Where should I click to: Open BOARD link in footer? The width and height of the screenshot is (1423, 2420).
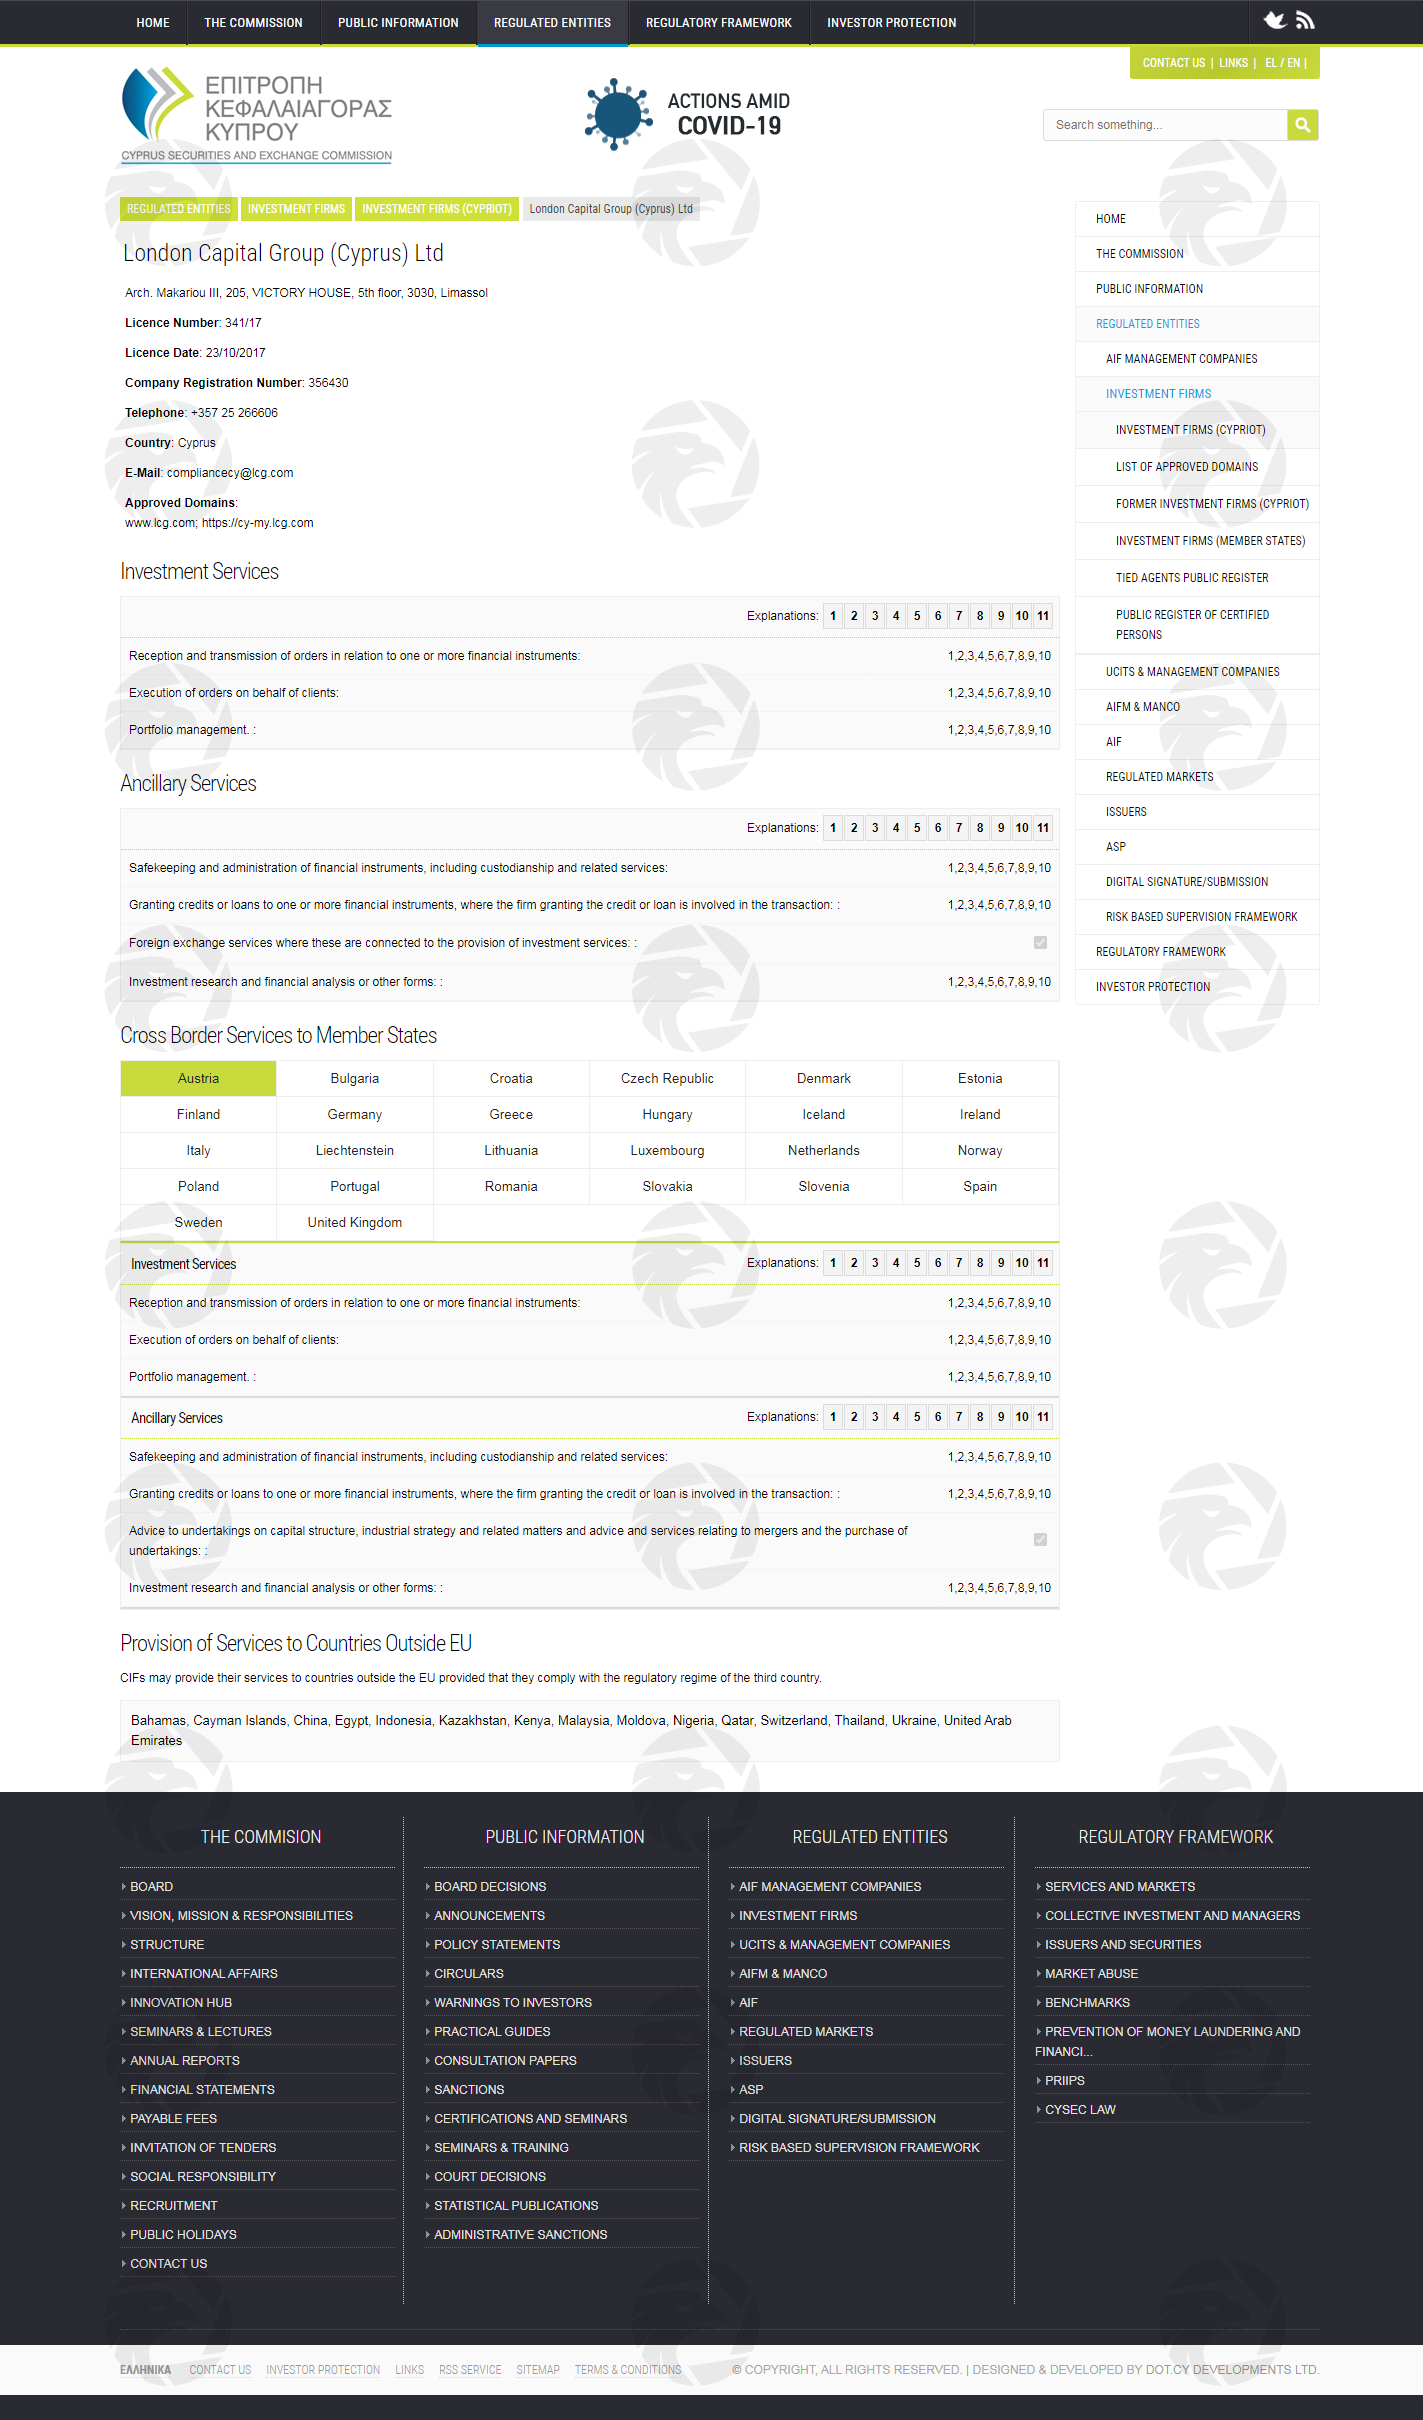tap(151, 1886)
